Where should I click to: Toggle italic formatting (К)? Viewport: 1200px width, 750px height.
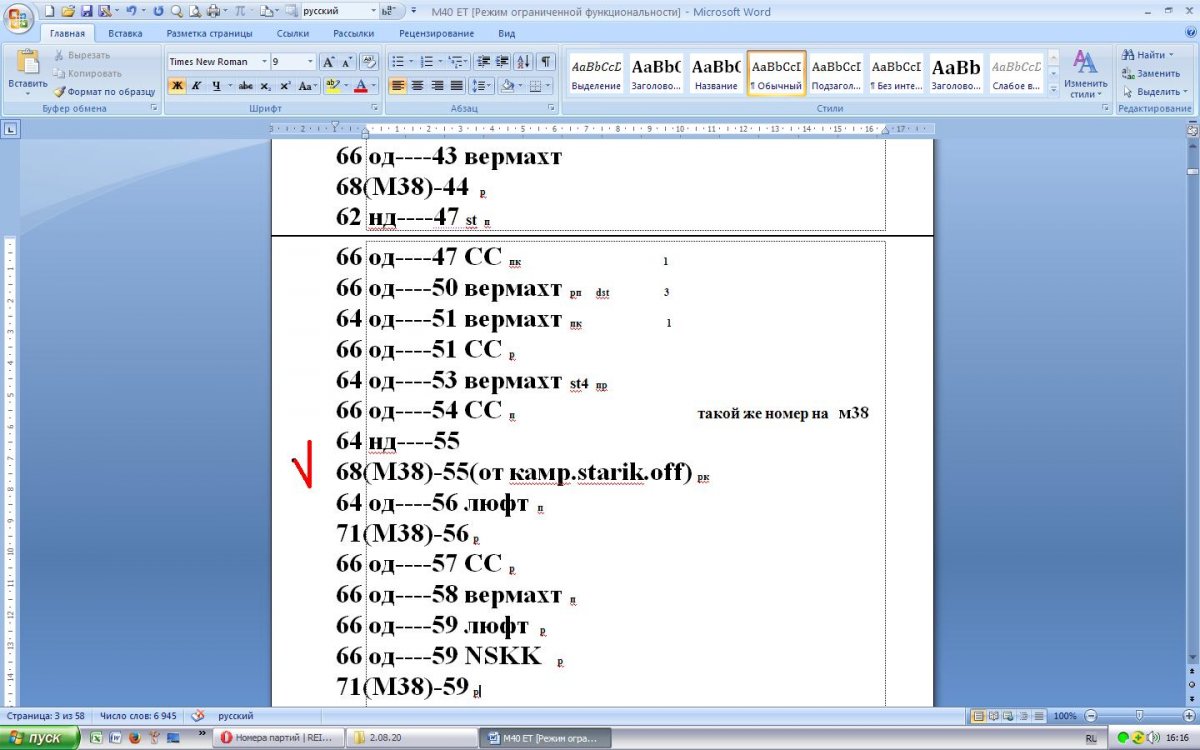[x=196, y=86]
